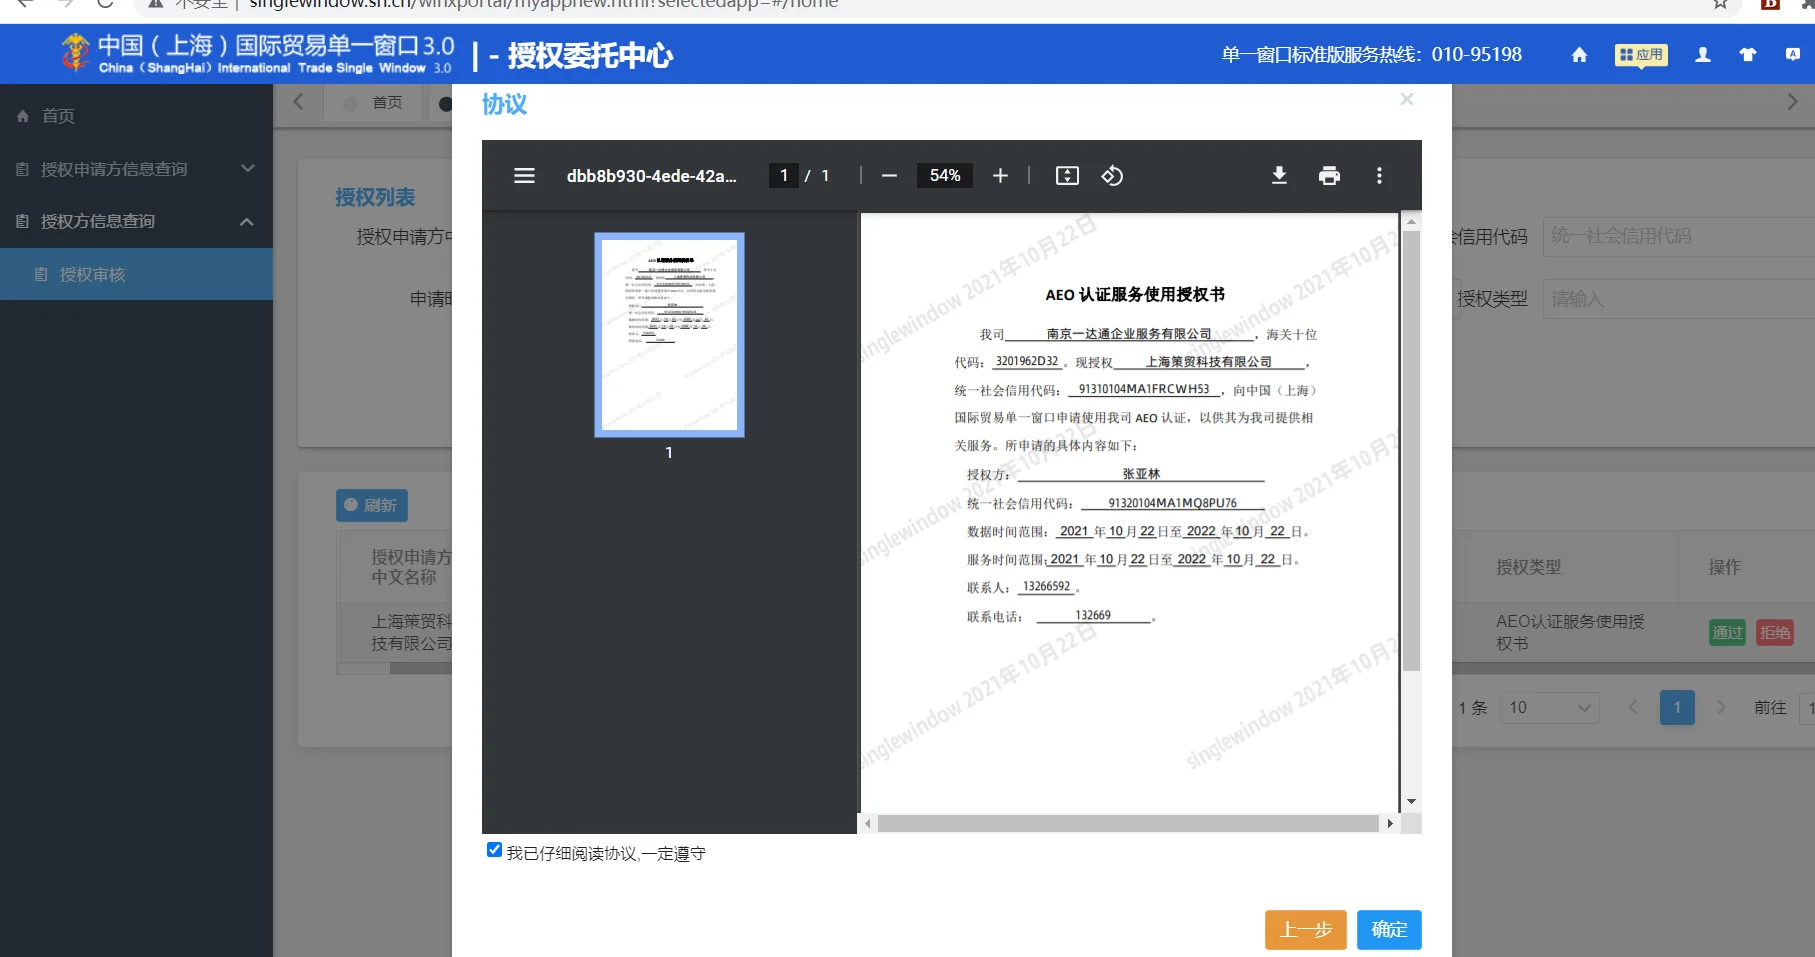
Task: Go to the next pagination page
Action: 1721,708
